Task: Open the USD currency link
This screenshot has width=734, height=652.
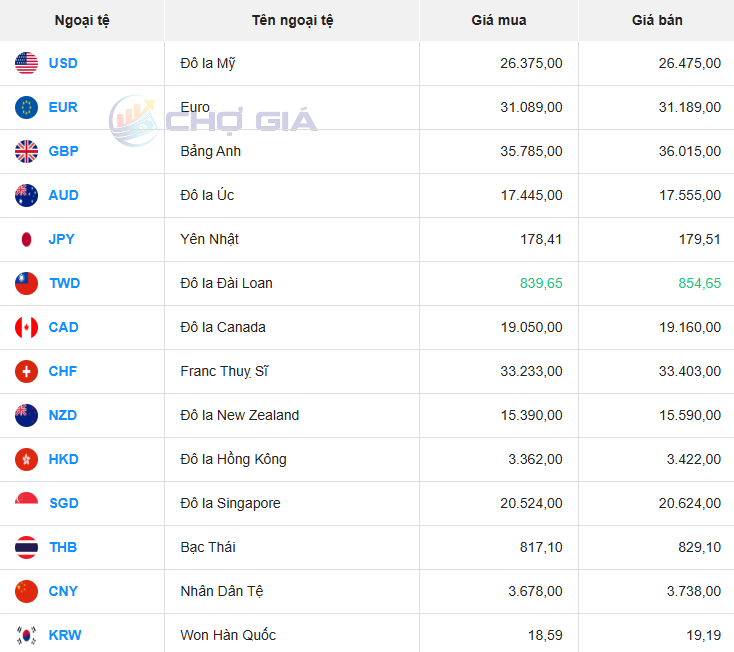Action: coord(63,63)
